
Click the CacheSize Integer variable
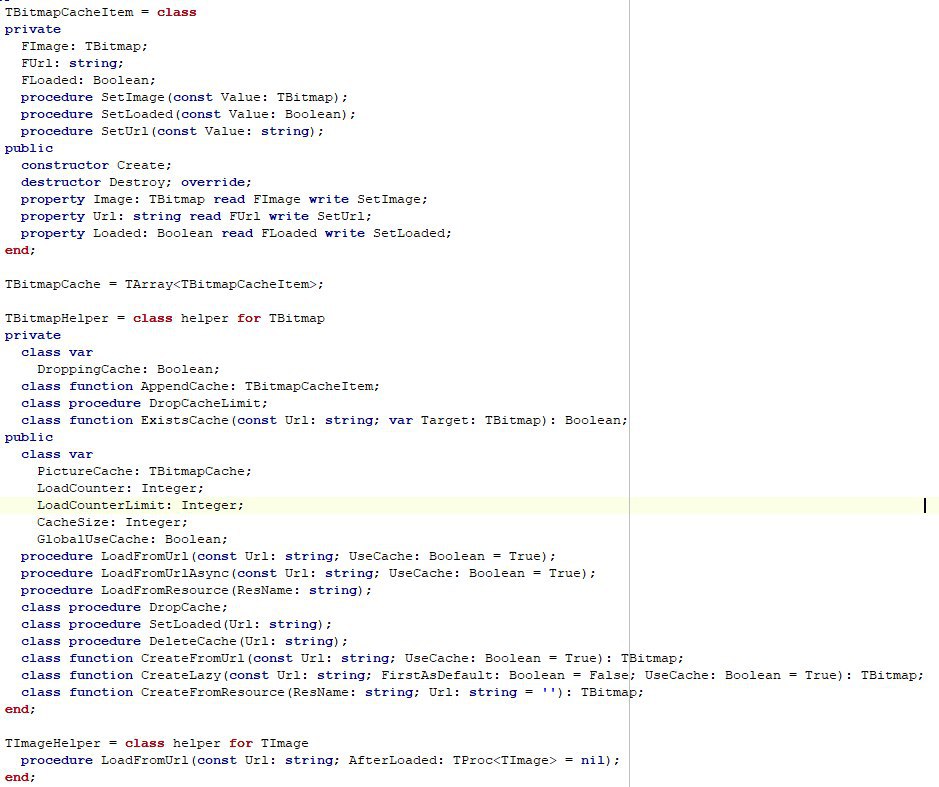pyautogui.click(x=72, y=522)
